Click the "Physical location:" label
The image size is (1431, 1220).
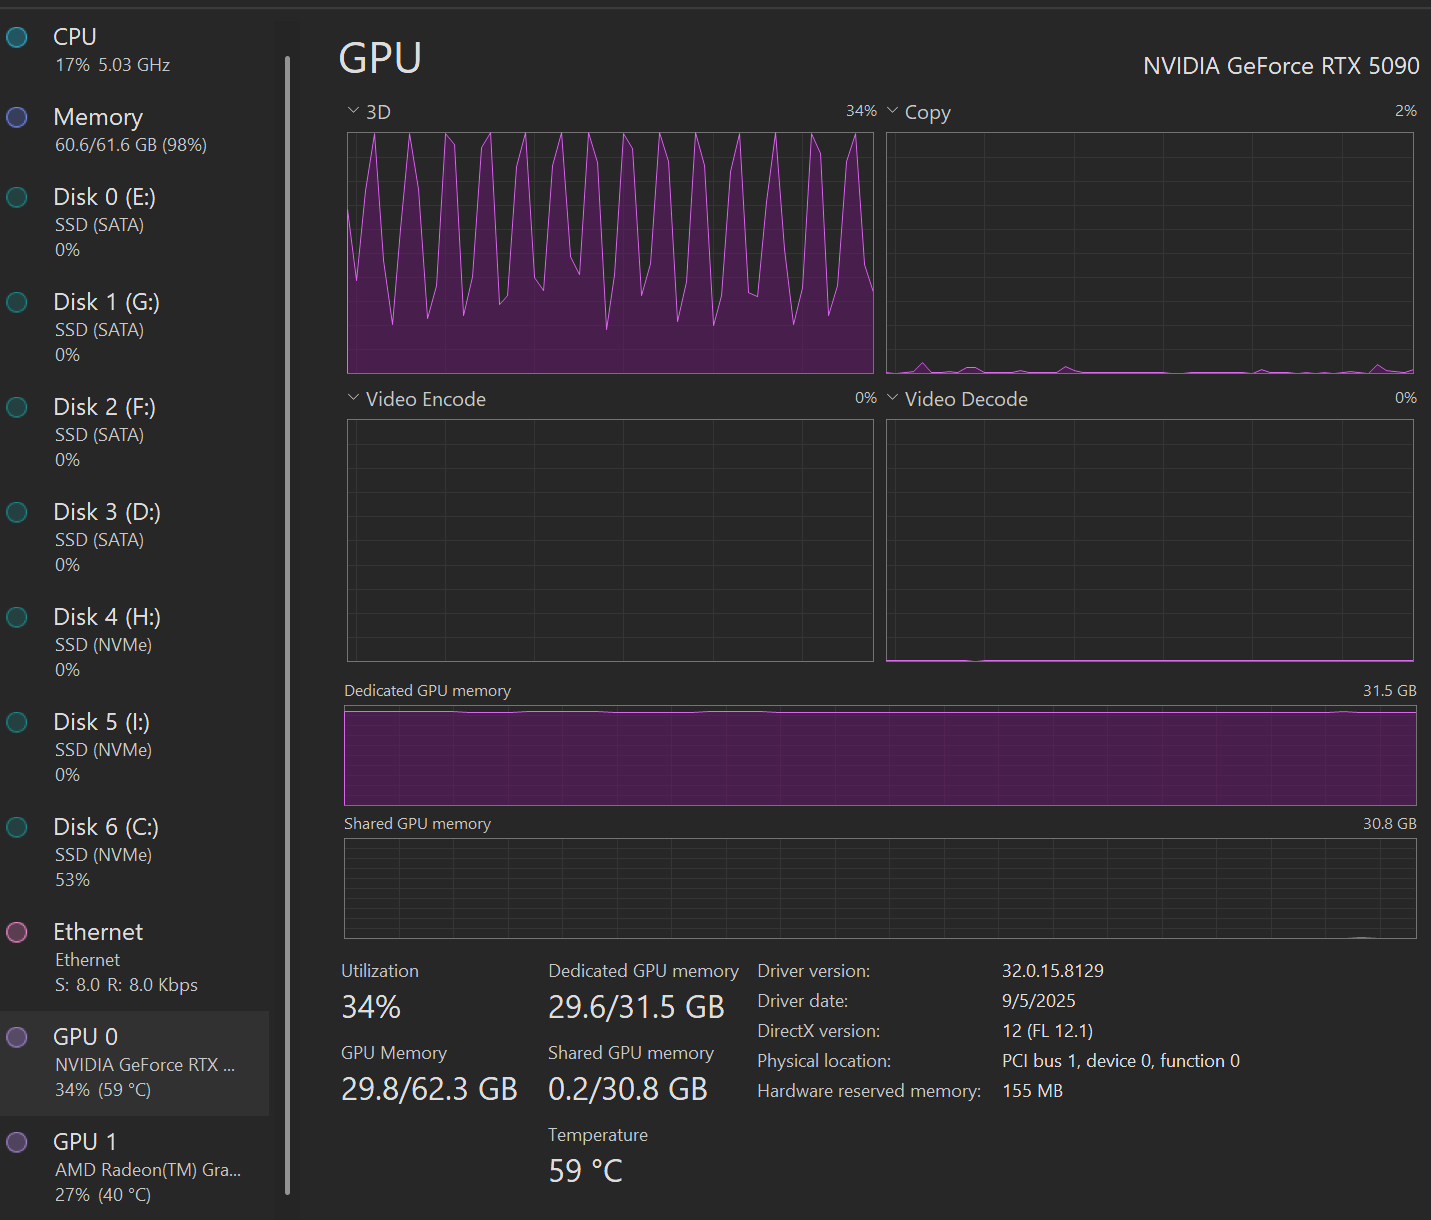point(824,1061)
